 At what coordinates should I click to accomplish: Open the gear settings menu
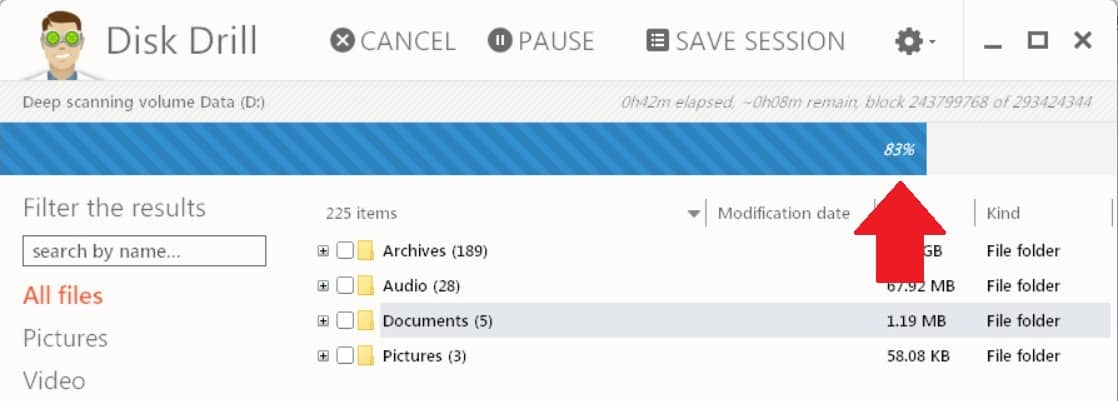[x=915, y=41]
